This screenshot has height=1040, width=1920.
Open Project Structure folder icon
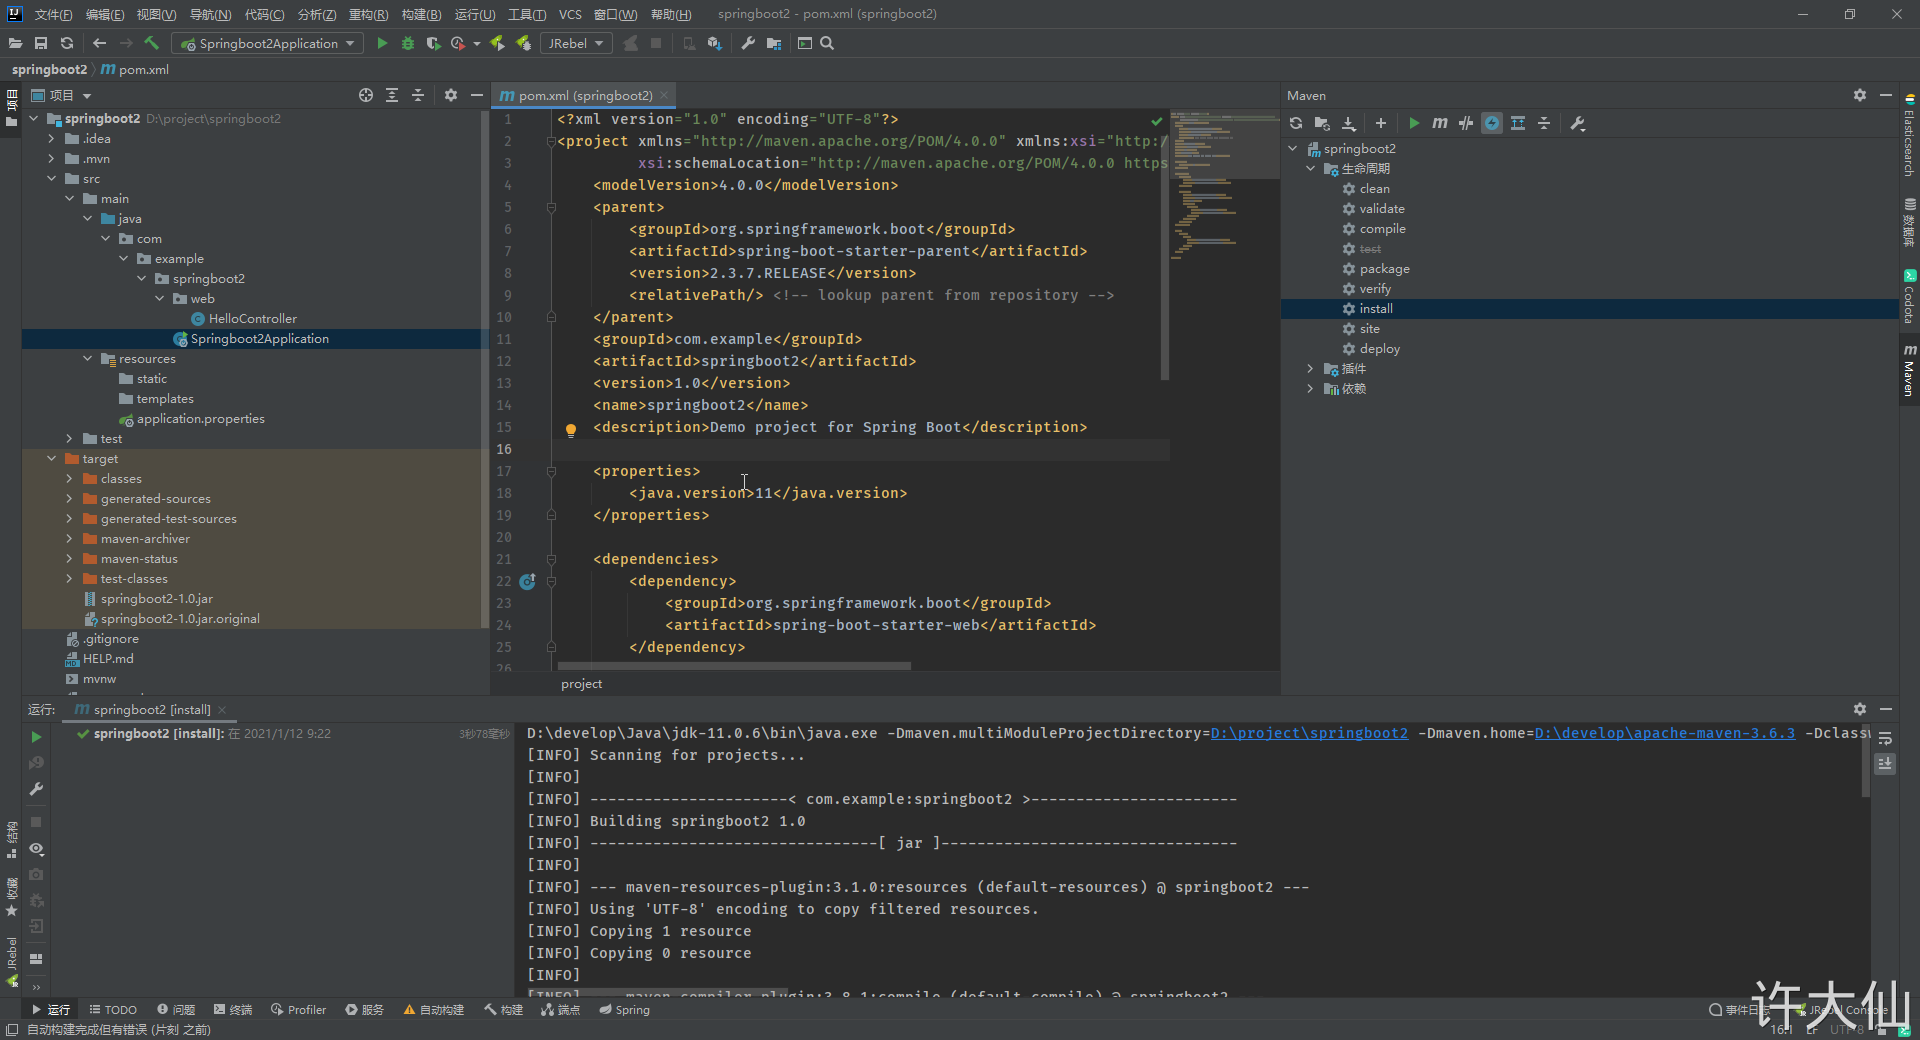[774, 43]
